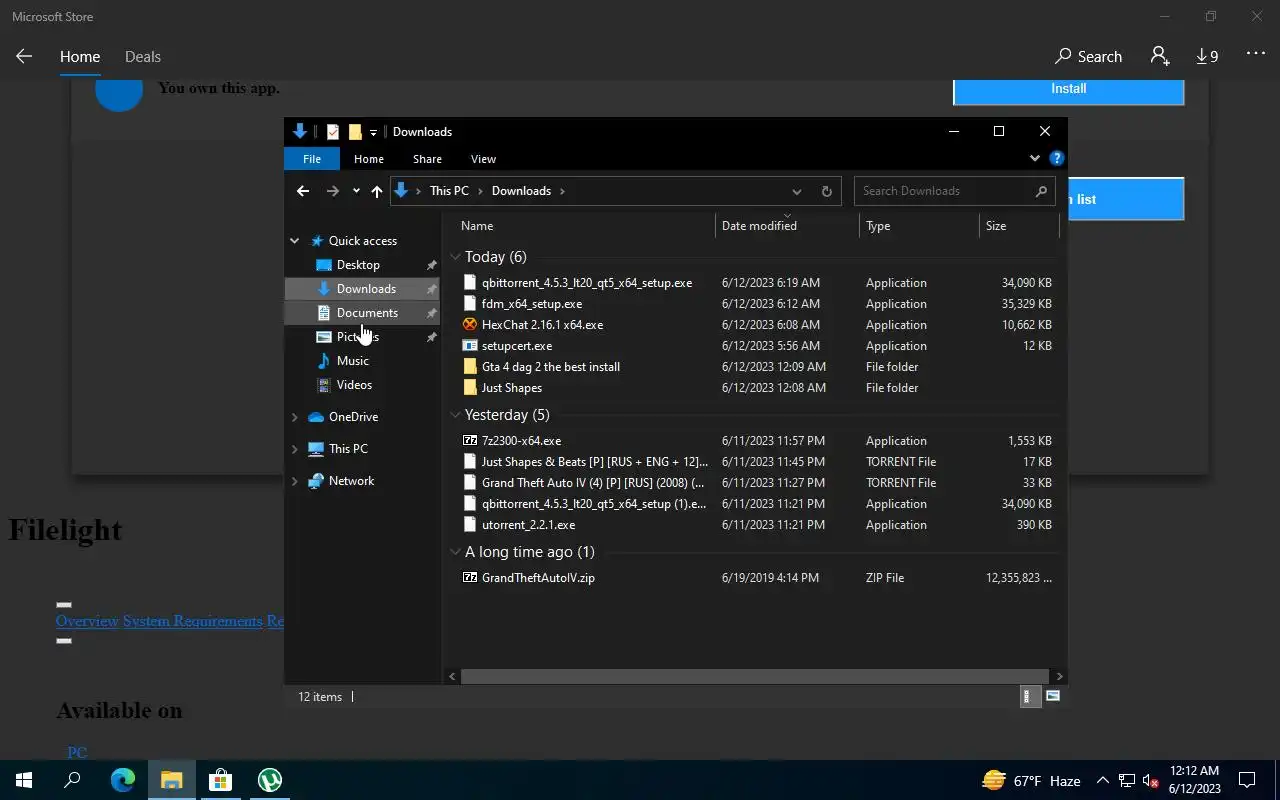The image size is (1280, 800).
Task: Open uTorrent from the taskbar
Action: 270,780
